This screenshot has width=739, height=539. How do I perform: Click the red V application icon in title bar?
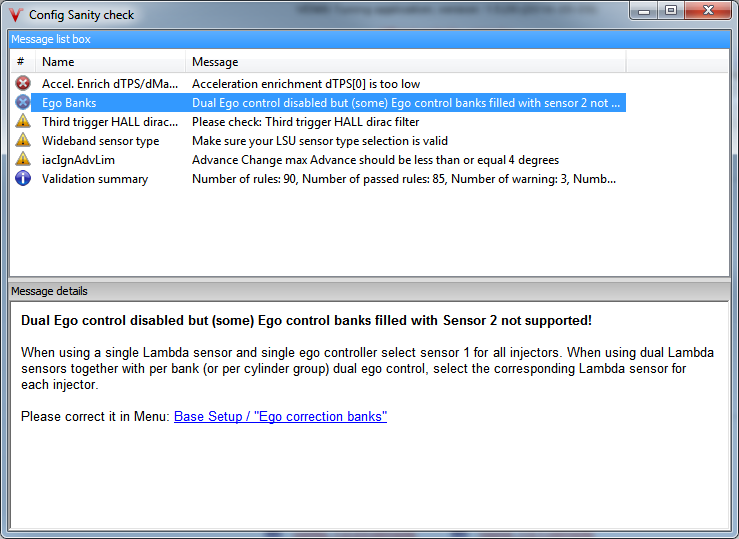pos(16,15)
